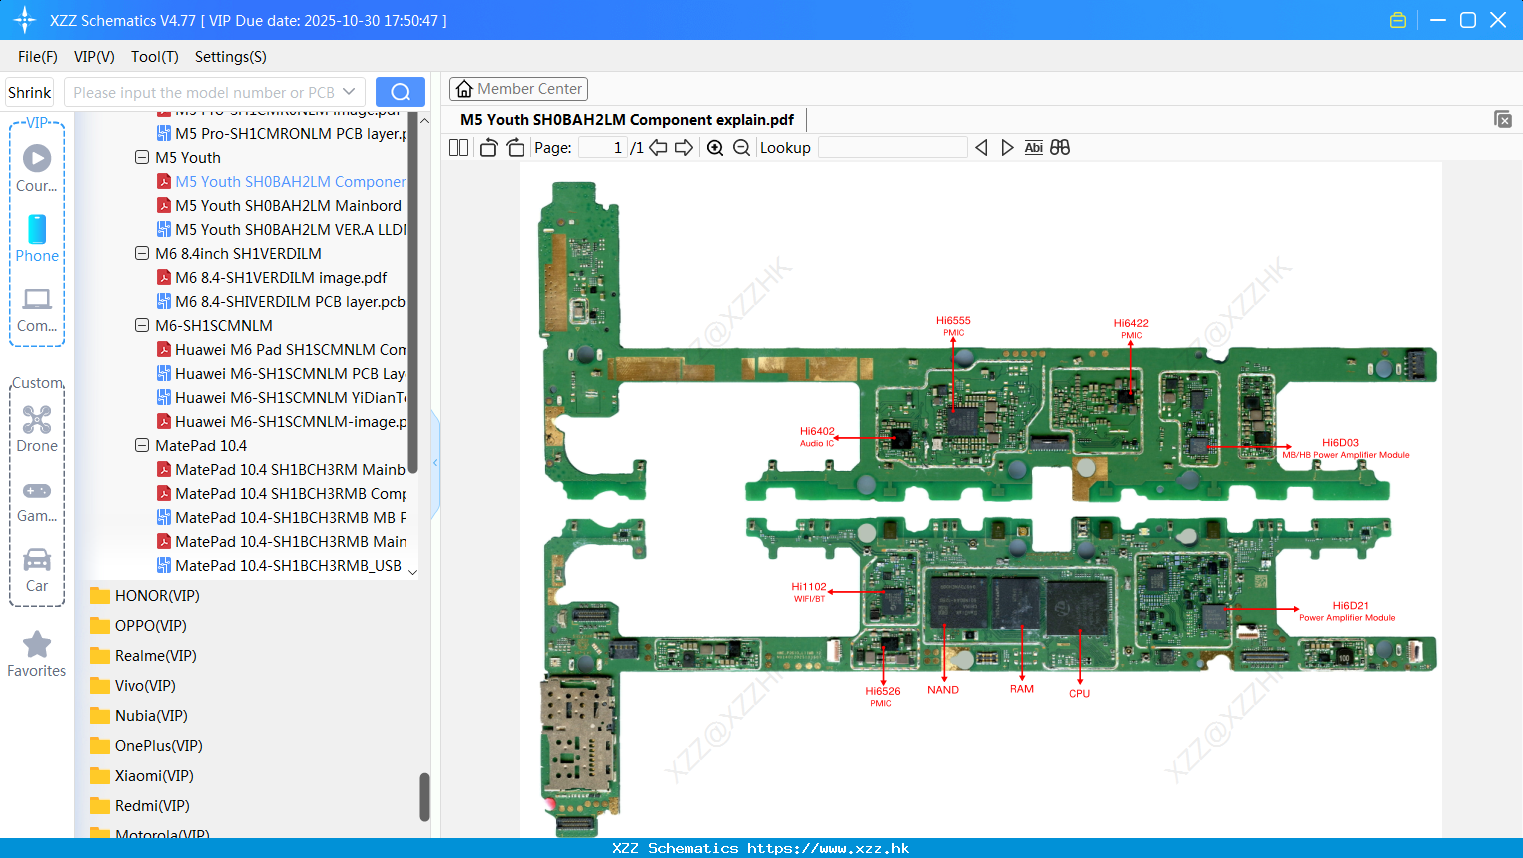Click the Shrink button
1523x858 pixels.
click(30, 92)
